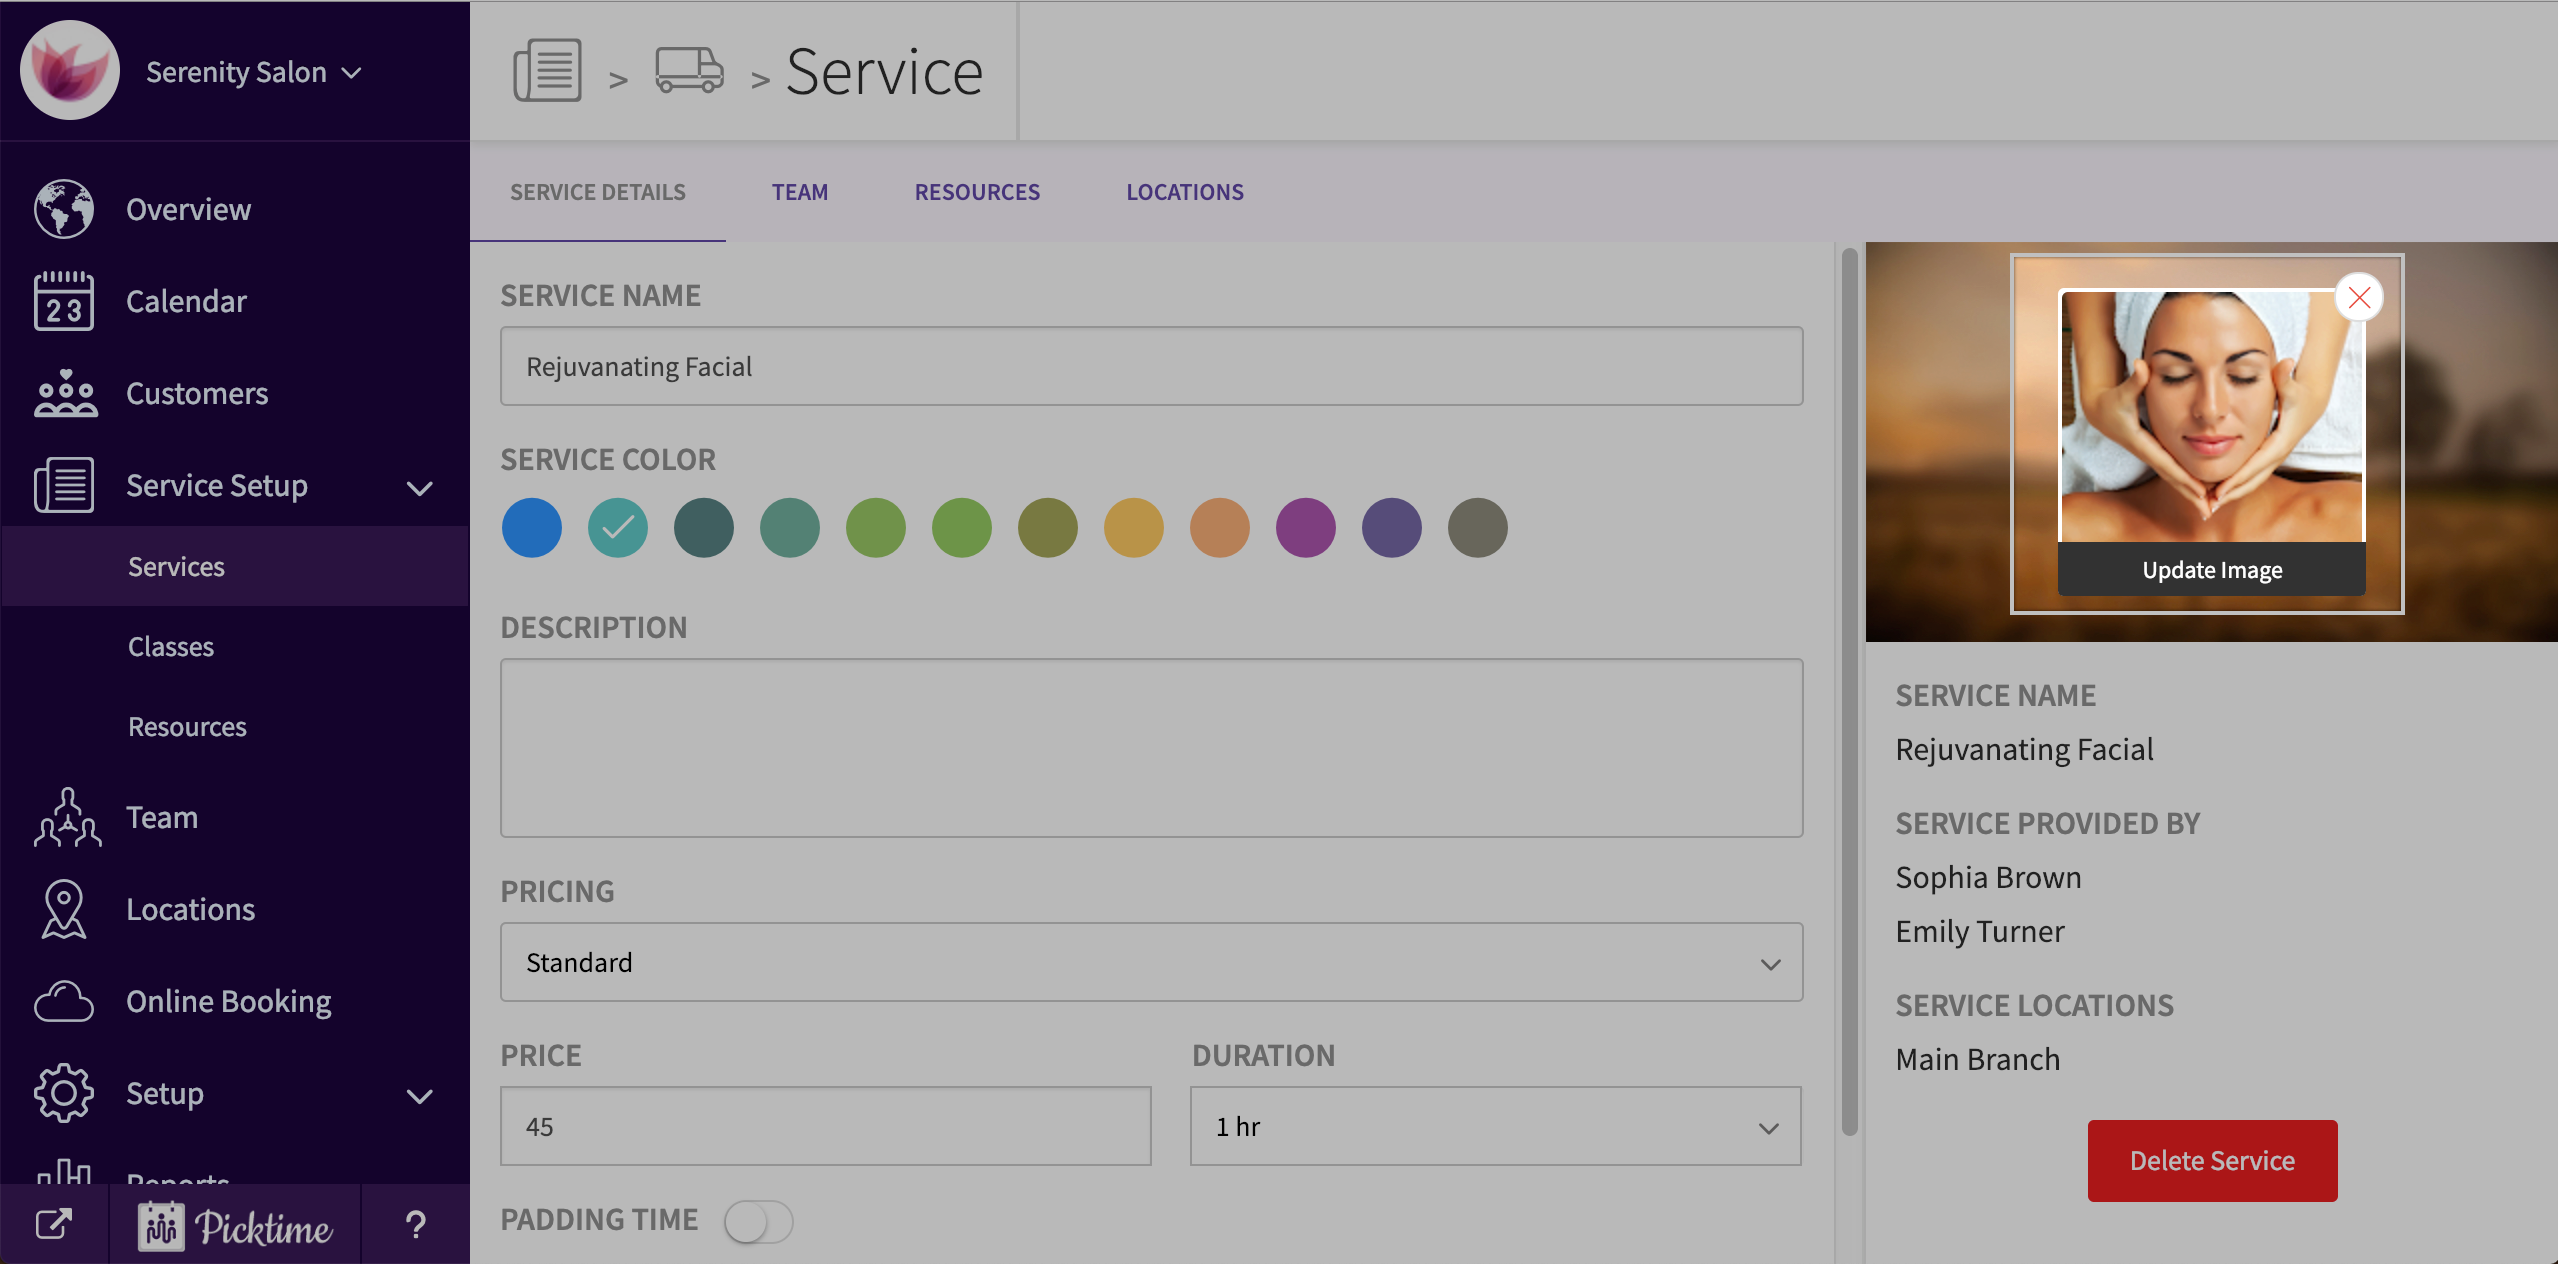Remove service image with red X
This screenshot has width=2558, height=1264.
tap(2359, 297)
